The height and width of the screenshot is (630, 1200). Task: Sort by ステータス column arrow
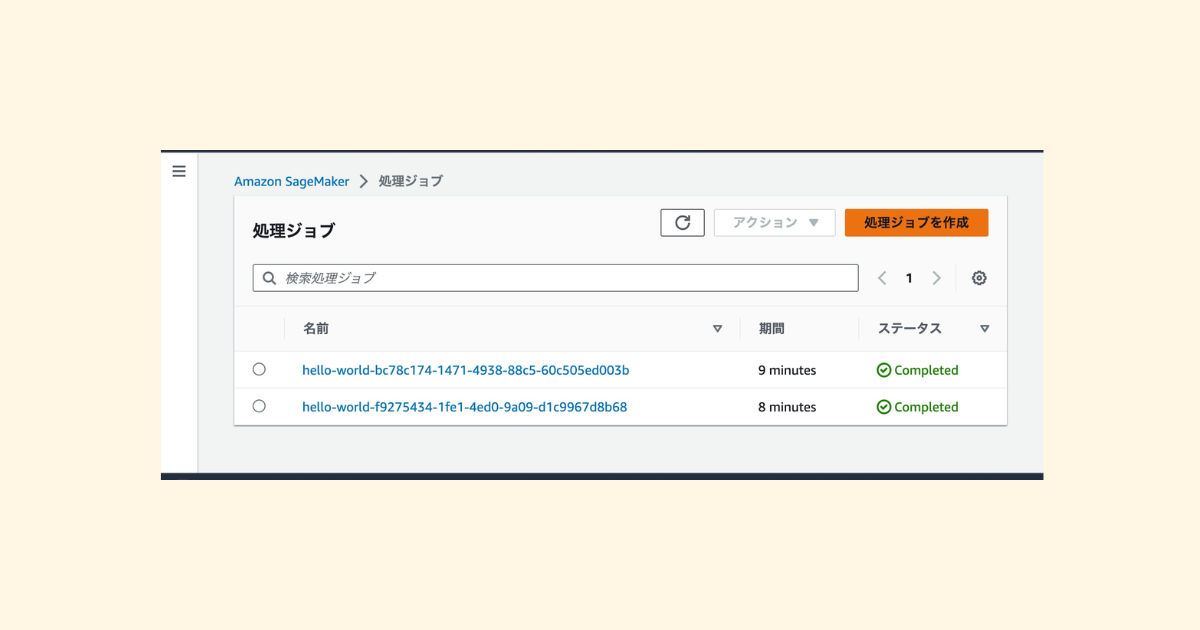coord(984,329)
